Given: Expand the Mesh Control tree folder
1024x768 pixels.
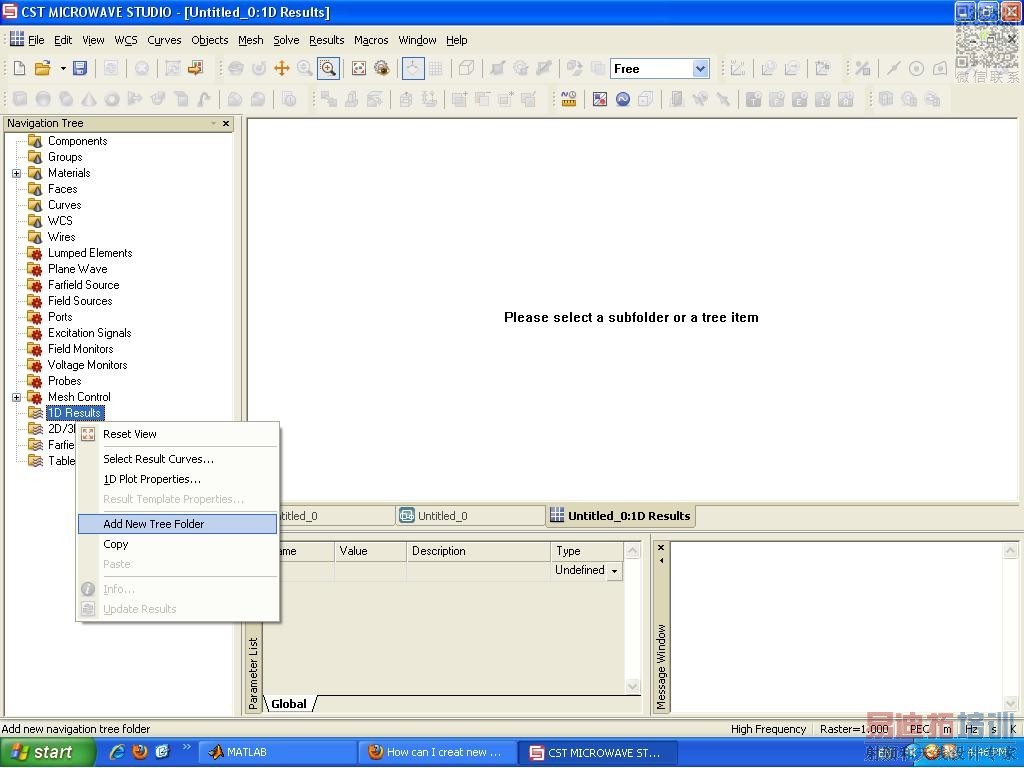Looking at the screenshot, I should pos(16,397).
